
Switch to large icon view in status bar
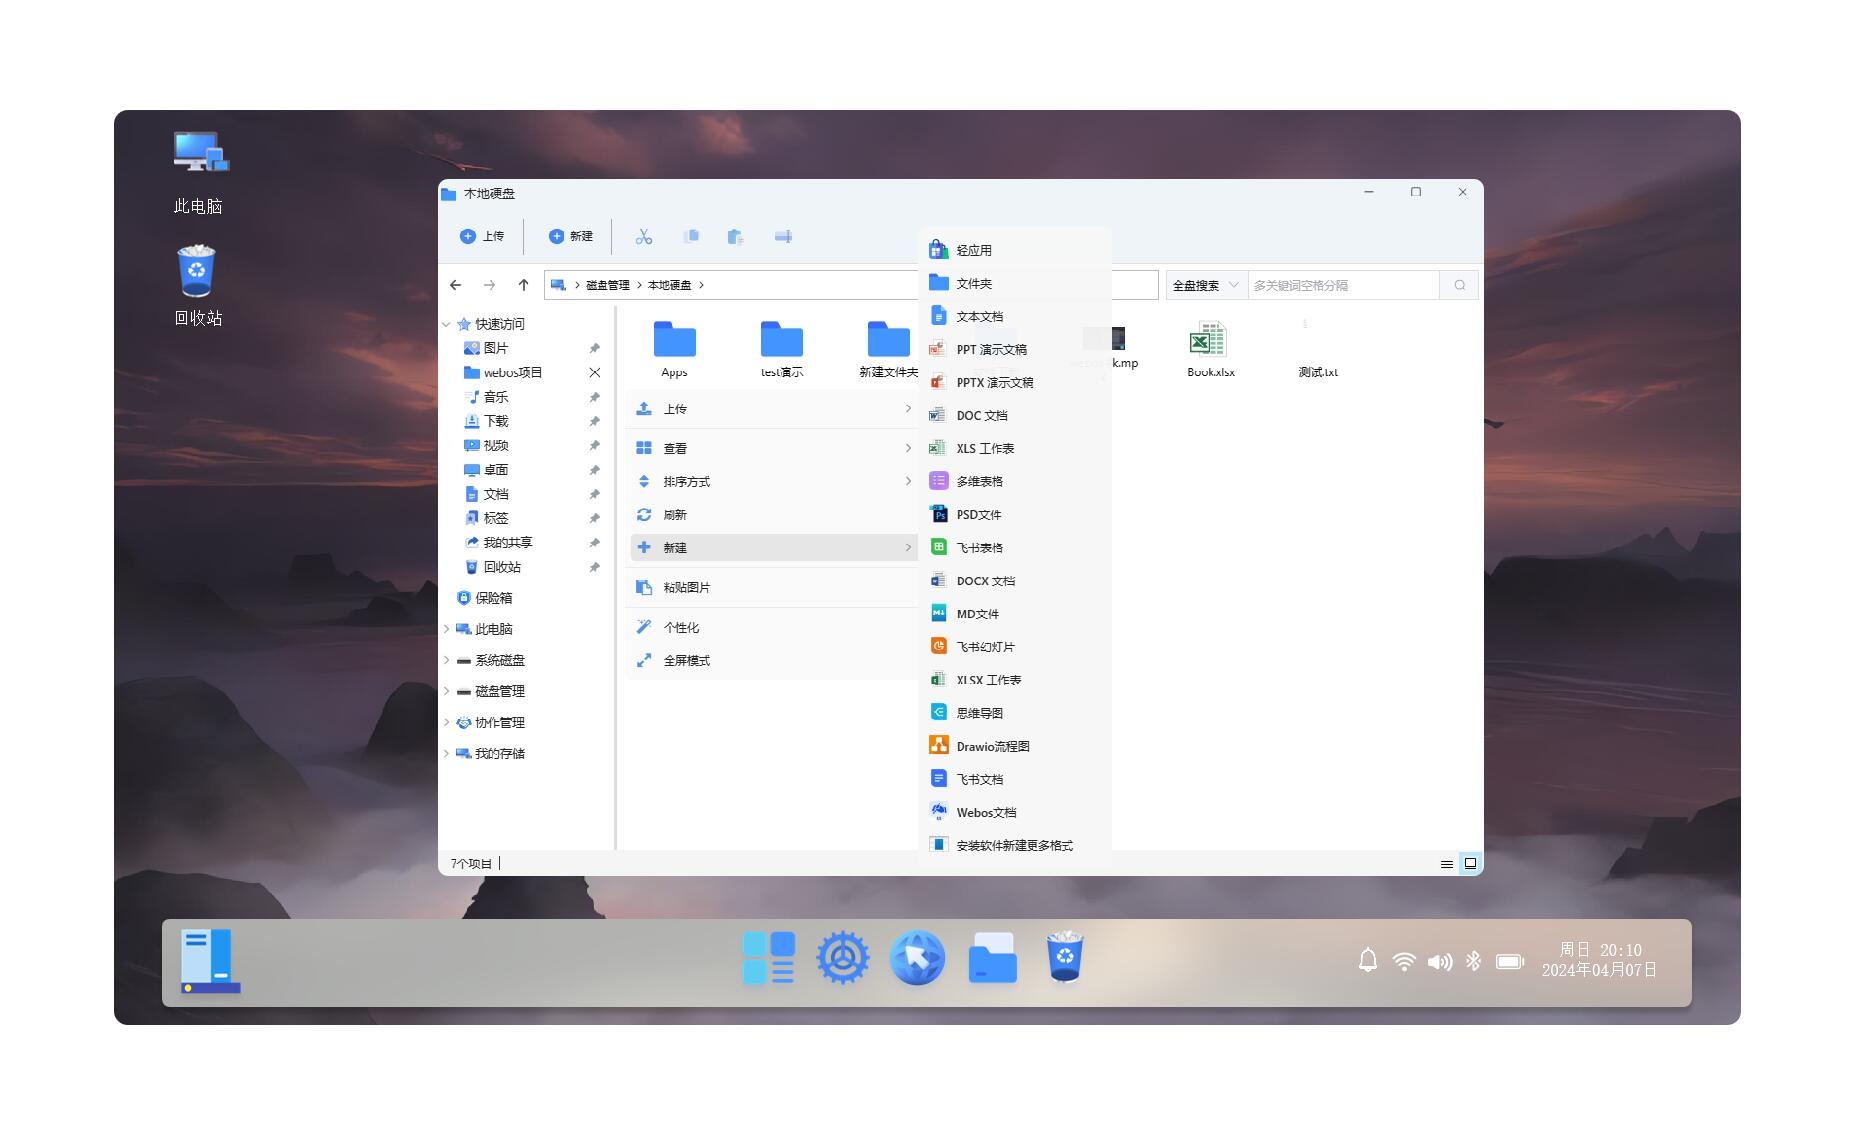coord(1470,864)
